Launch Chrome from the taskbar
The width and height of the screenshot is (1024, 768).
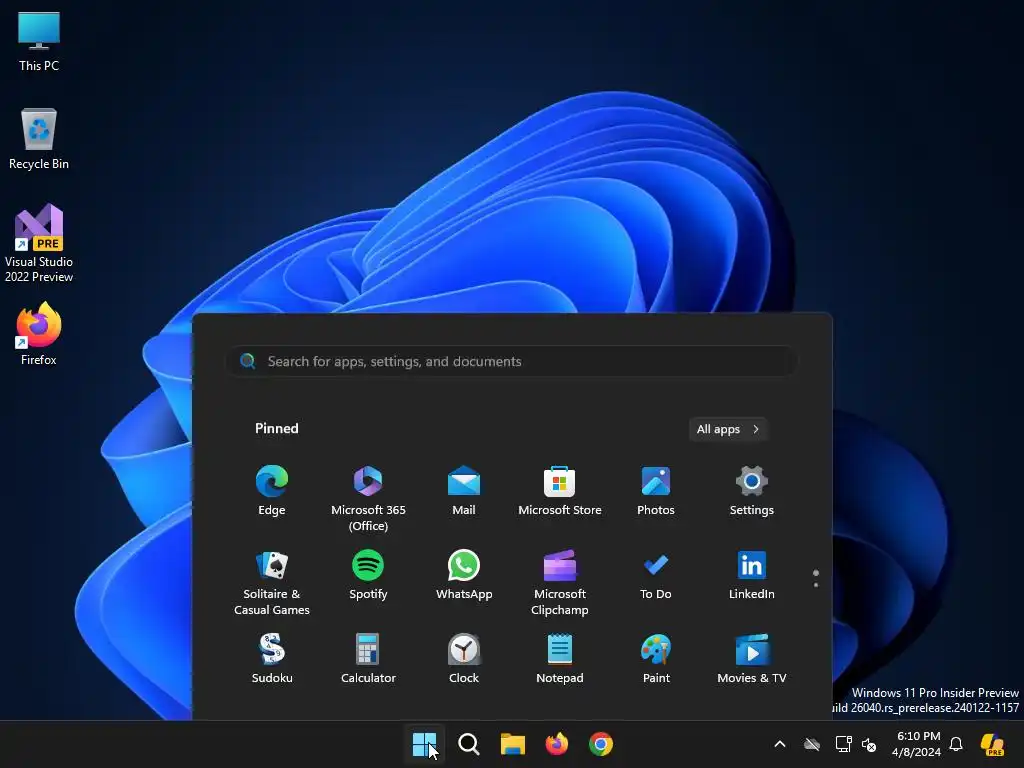(x=601, y=744)
